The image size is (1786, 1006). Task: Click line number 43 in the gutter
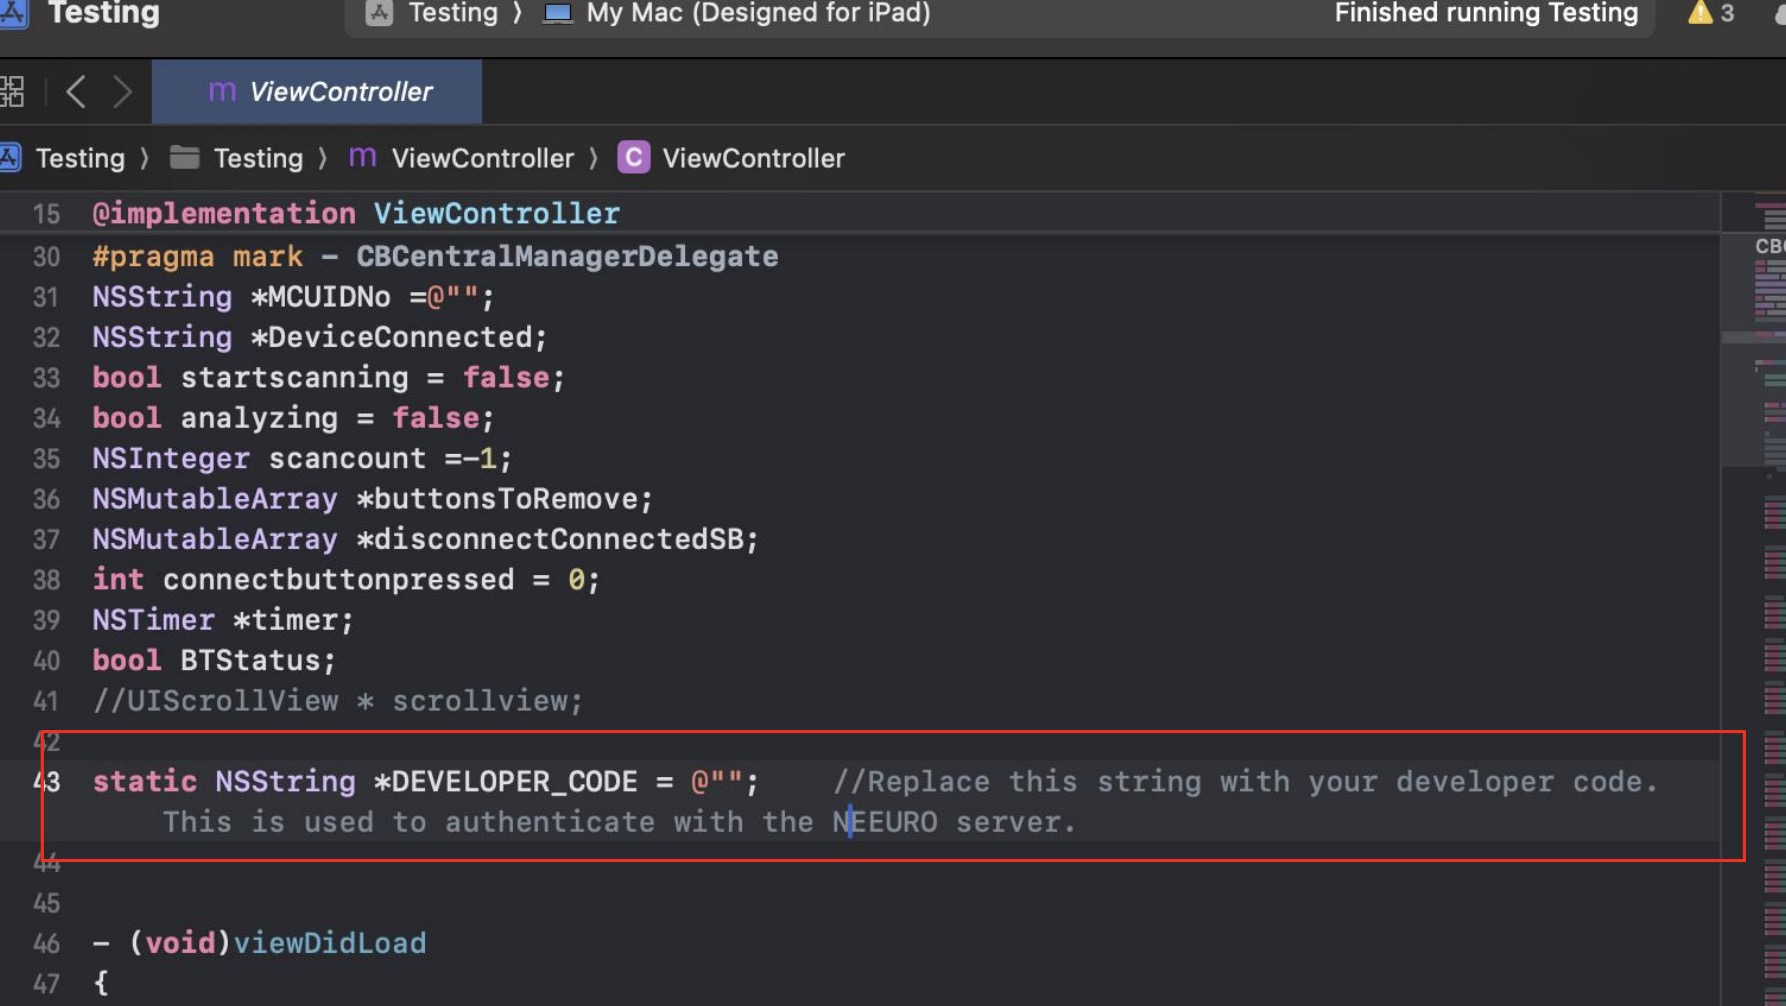pyautogui.click(x=46, y=782)
